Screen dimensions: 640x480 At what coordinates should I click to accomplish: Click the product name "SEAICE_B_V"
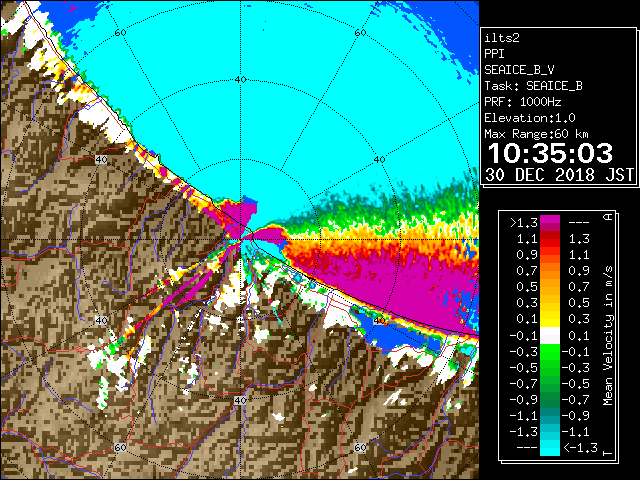519,70
